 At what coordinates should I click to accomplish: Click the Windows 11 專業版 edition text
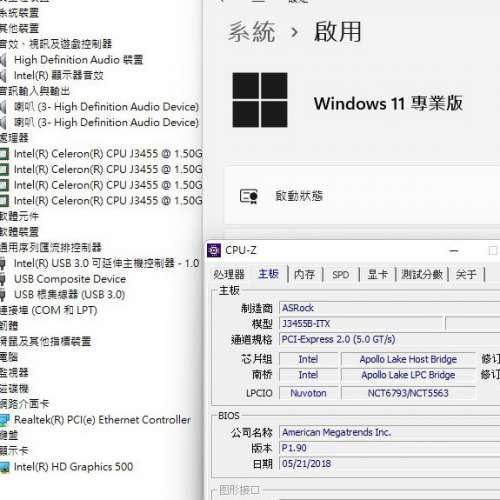388,103
